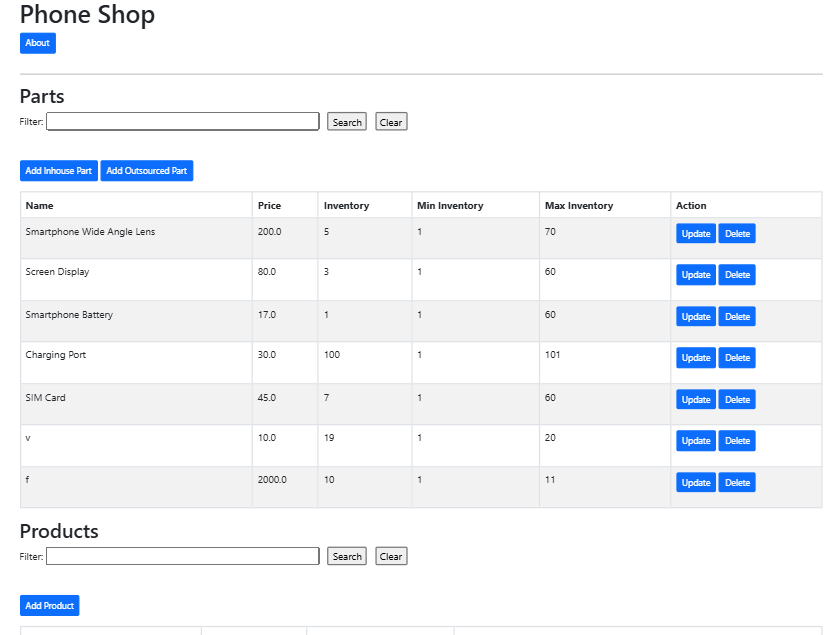Clear the Products filter
830x635 pixels.
390,556
